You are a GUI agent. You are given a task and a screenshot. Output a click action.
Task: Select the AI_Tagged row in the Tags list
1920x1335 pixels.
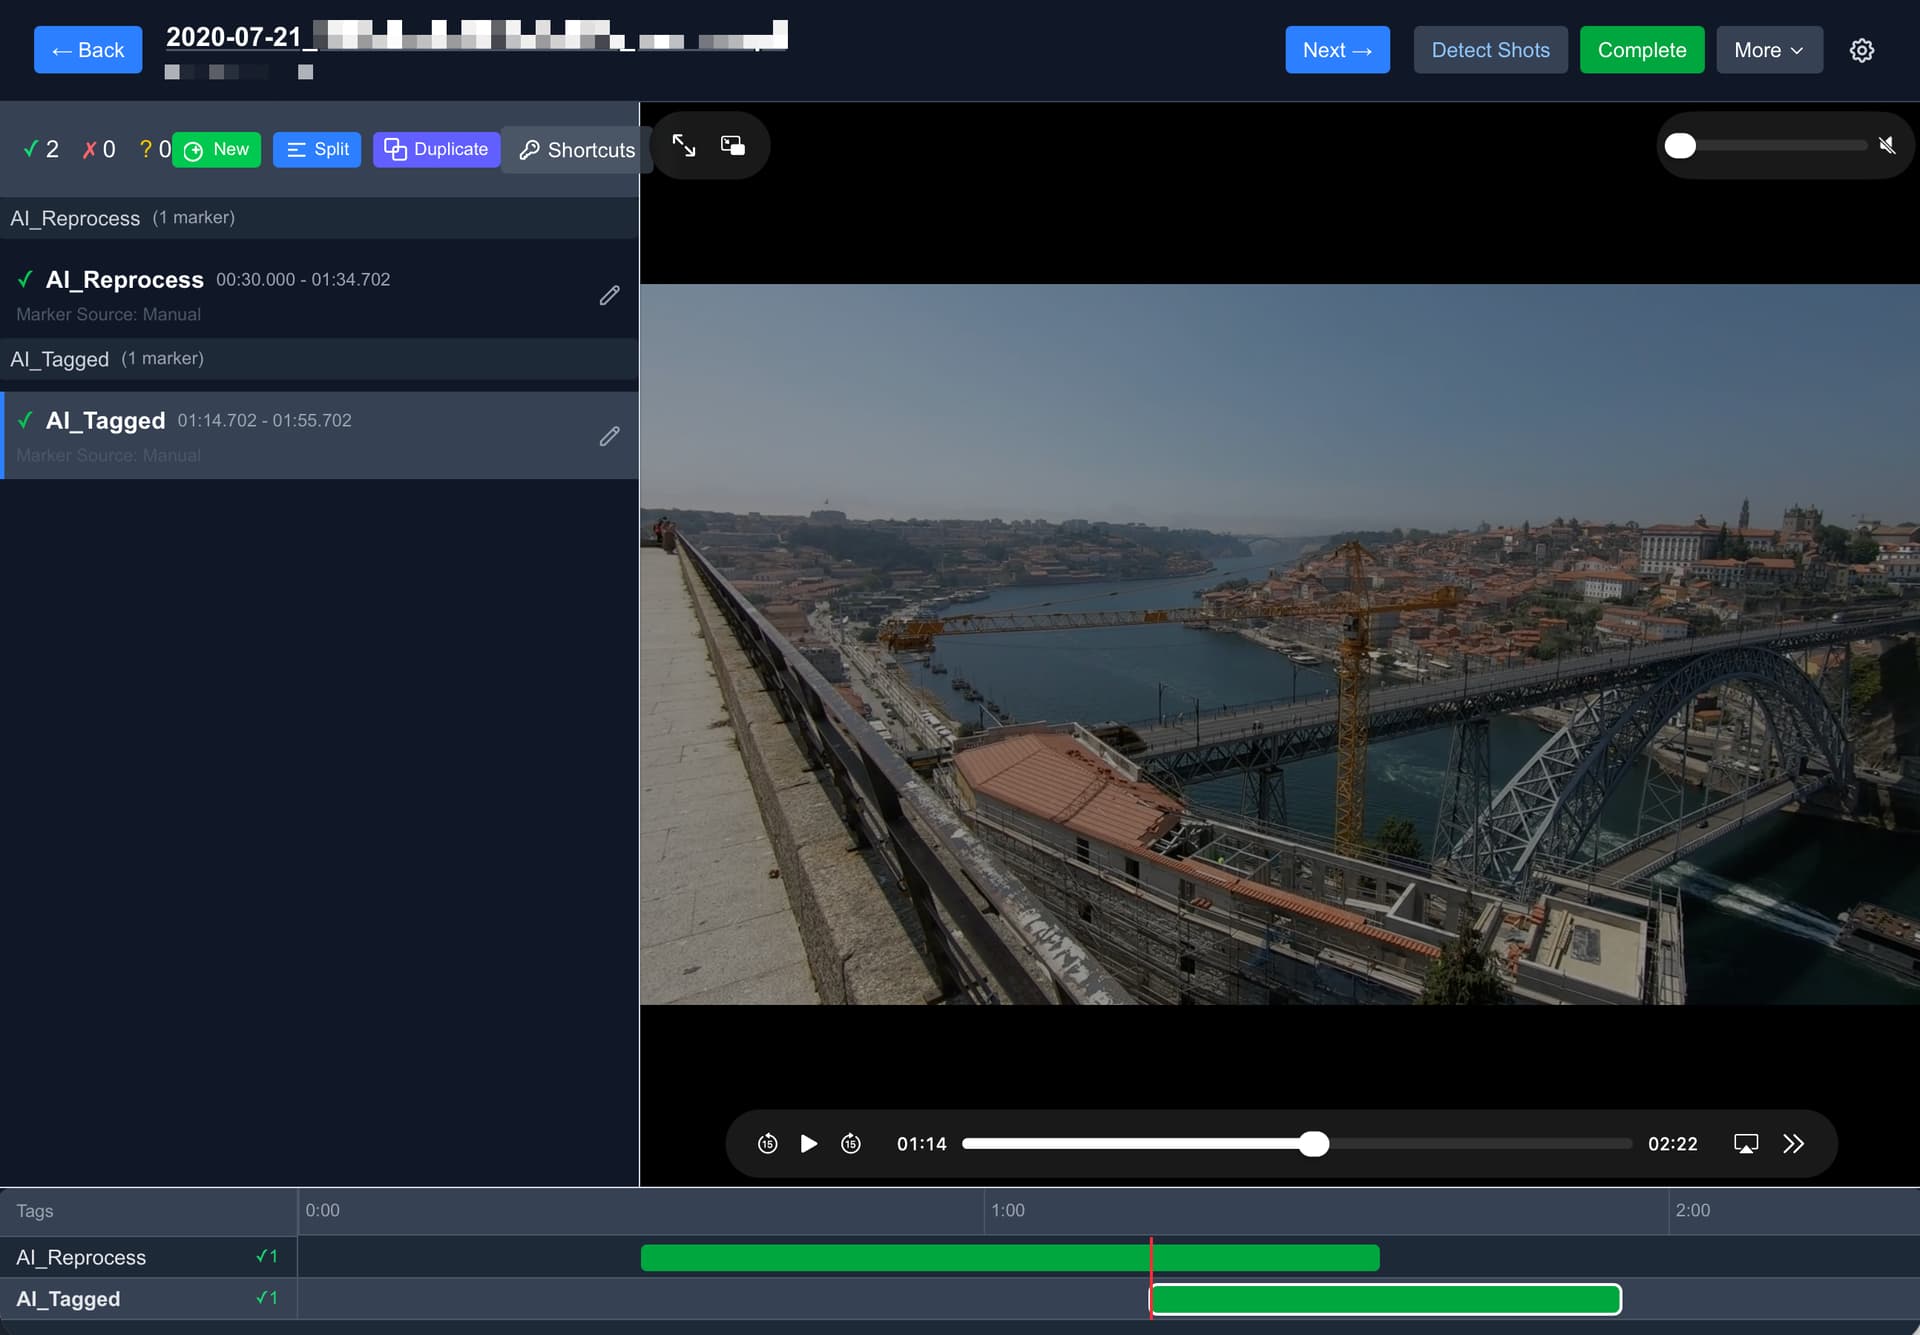click(x=68, y=1299)
